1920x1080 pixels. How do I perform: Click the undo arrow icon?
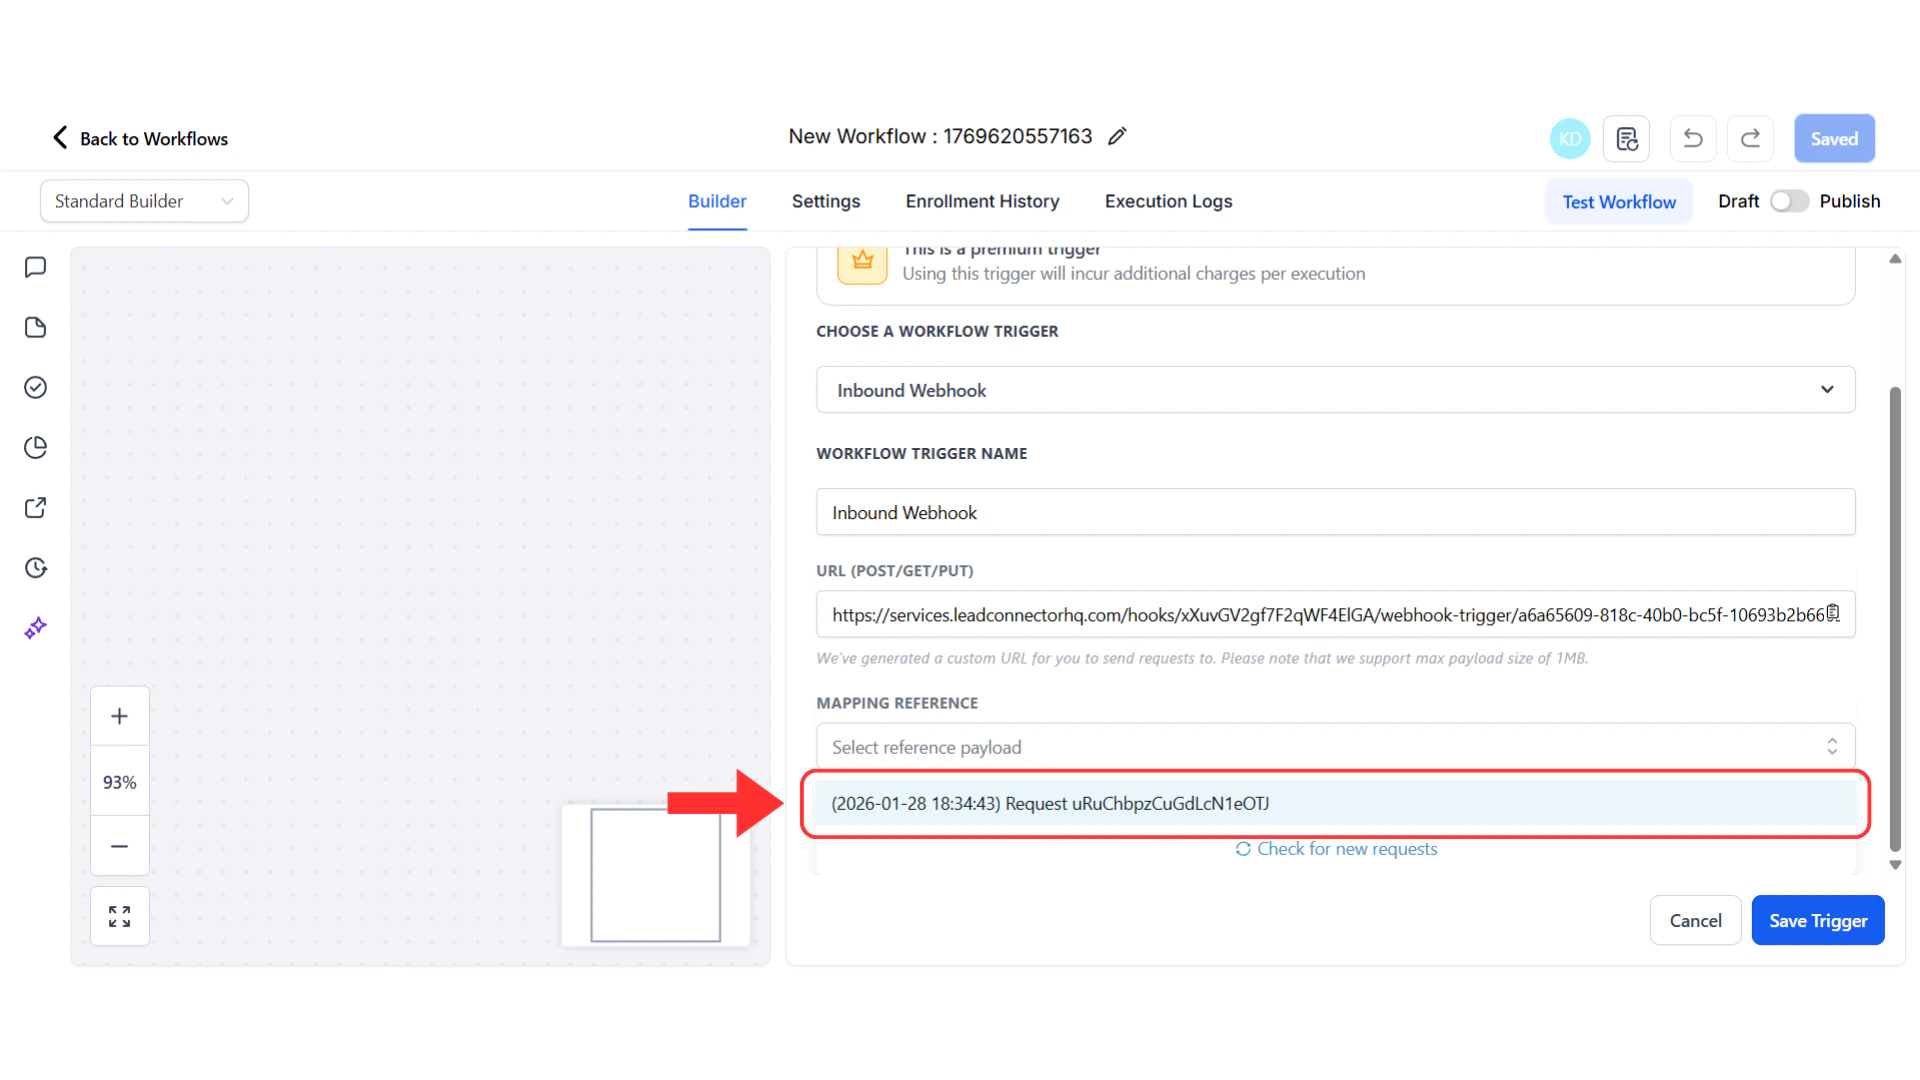1693,139
